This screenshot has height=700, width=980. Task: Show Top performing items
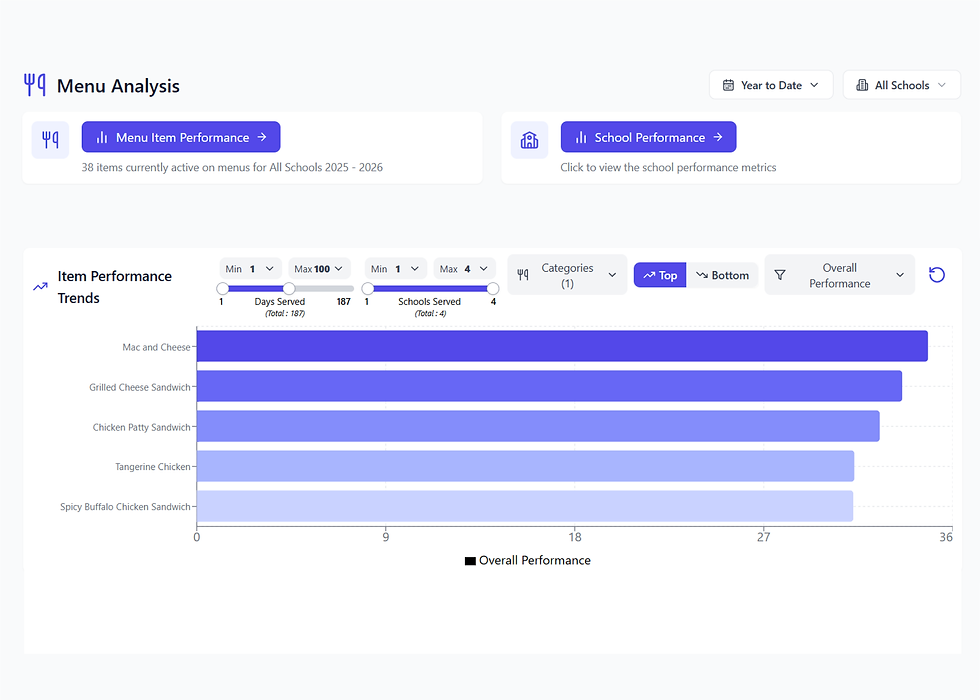point(660,275)
